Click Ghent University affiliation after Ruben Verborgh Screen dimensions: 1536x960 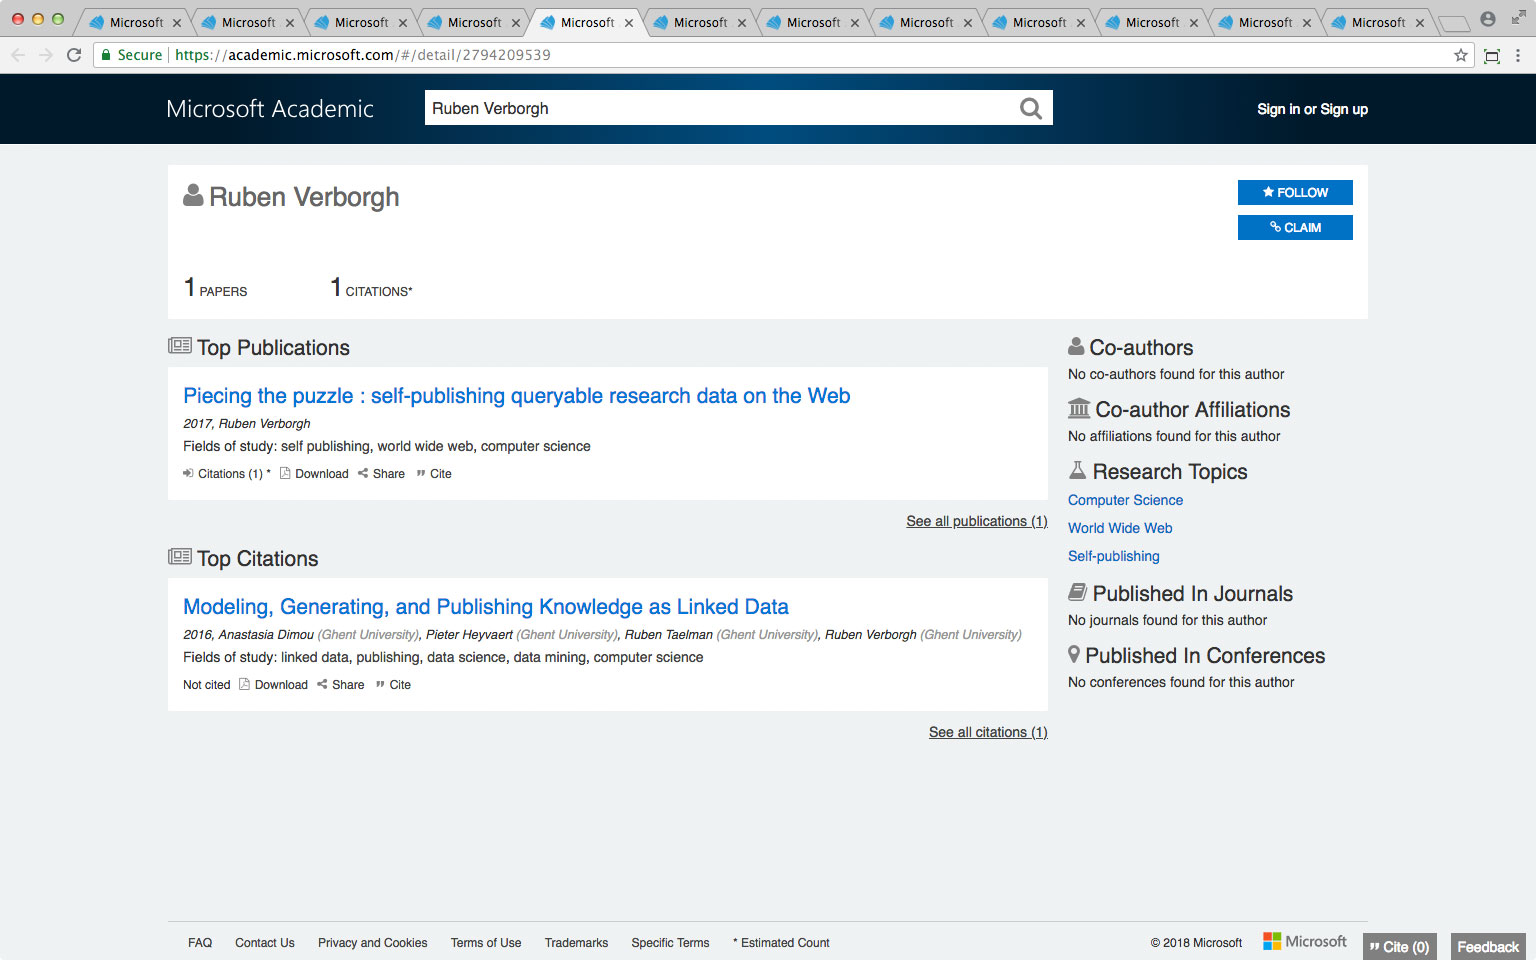(971, 635)
